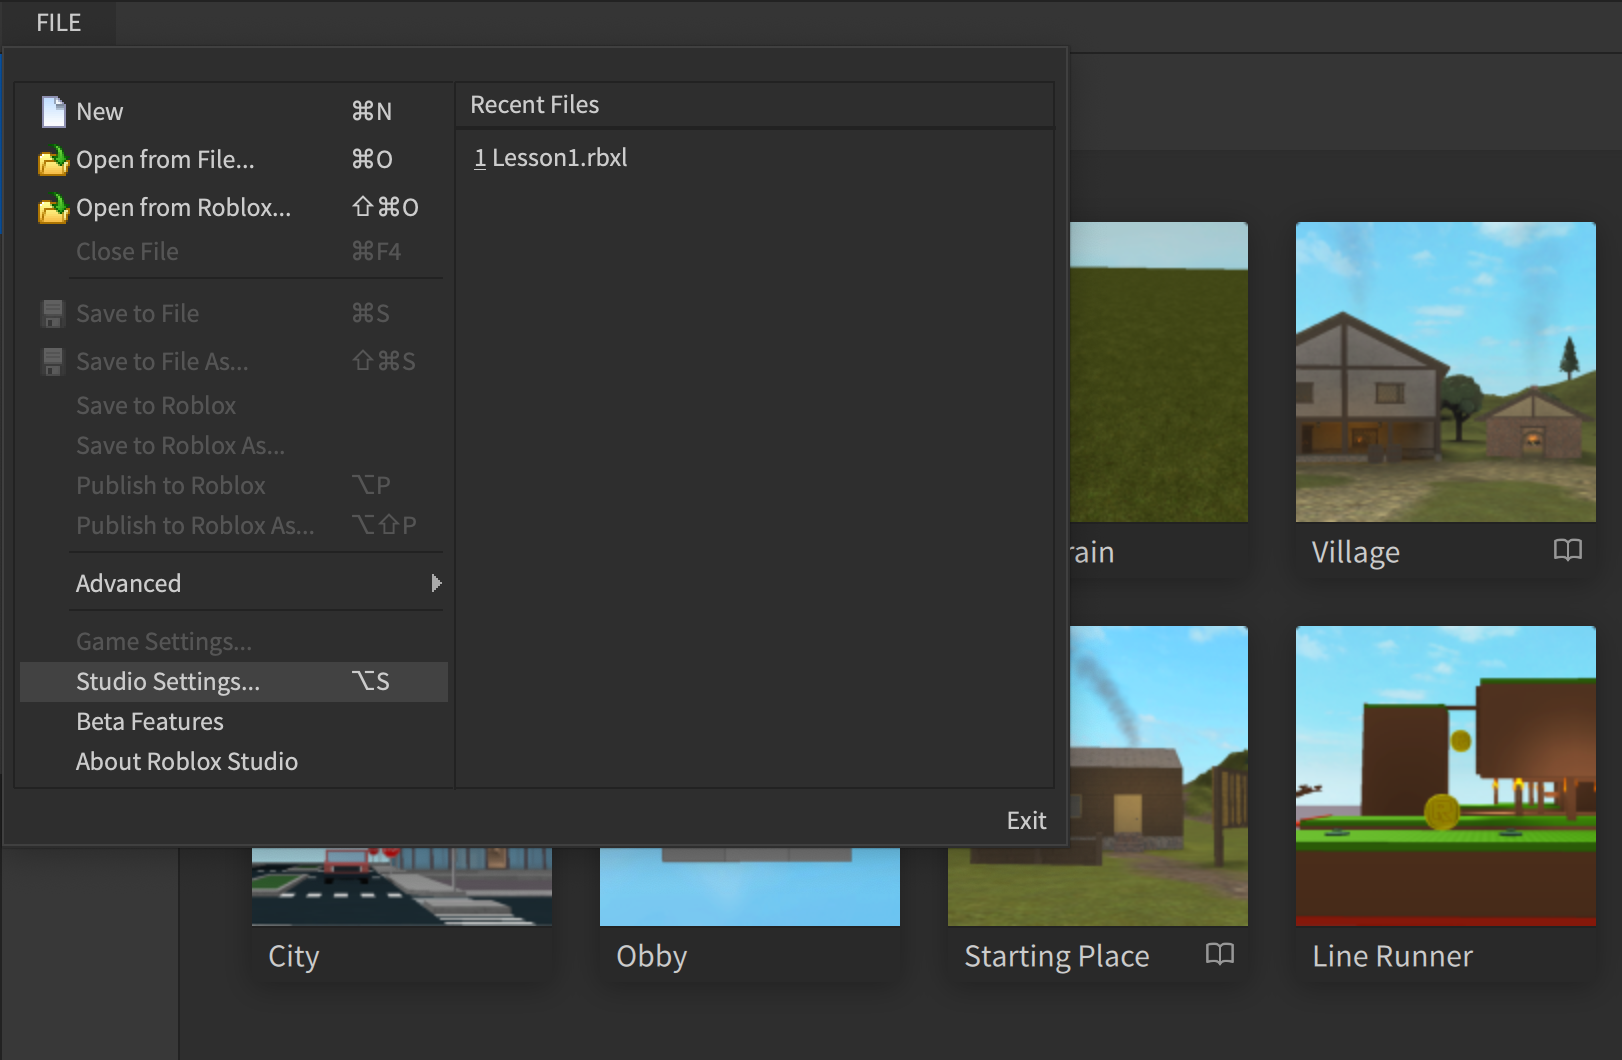The height and width of the screenshot is (1060, 1622).
Task: Open Beta Features menu entry
Action: [234, 721]
